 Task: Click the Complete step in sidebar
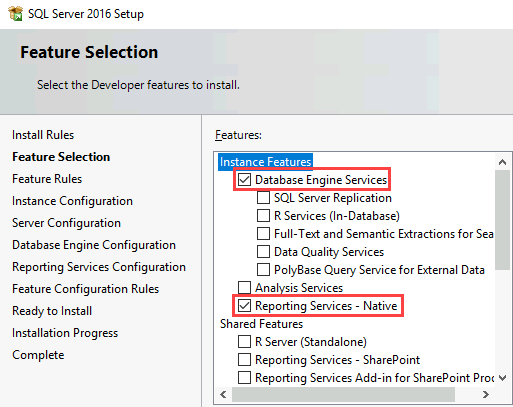tap(38, 355)
